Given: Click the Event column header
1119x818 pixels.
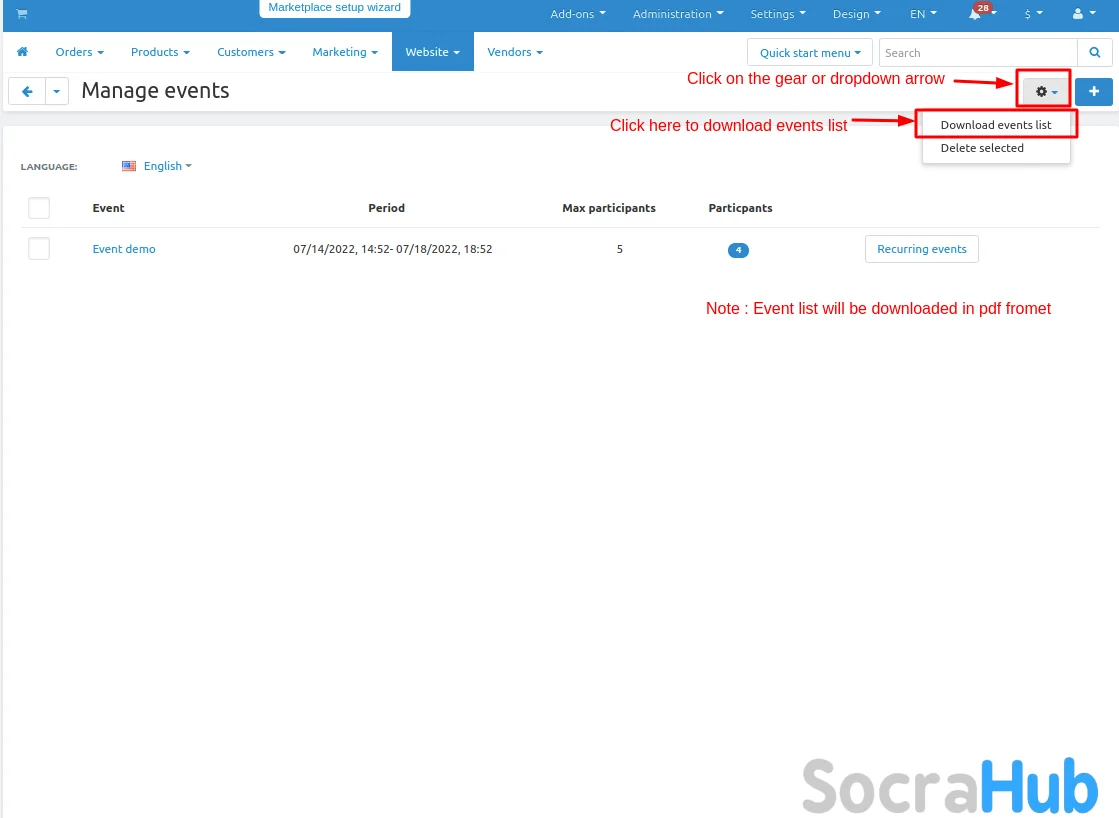Looking at the screenshot, I should (108, 208).
